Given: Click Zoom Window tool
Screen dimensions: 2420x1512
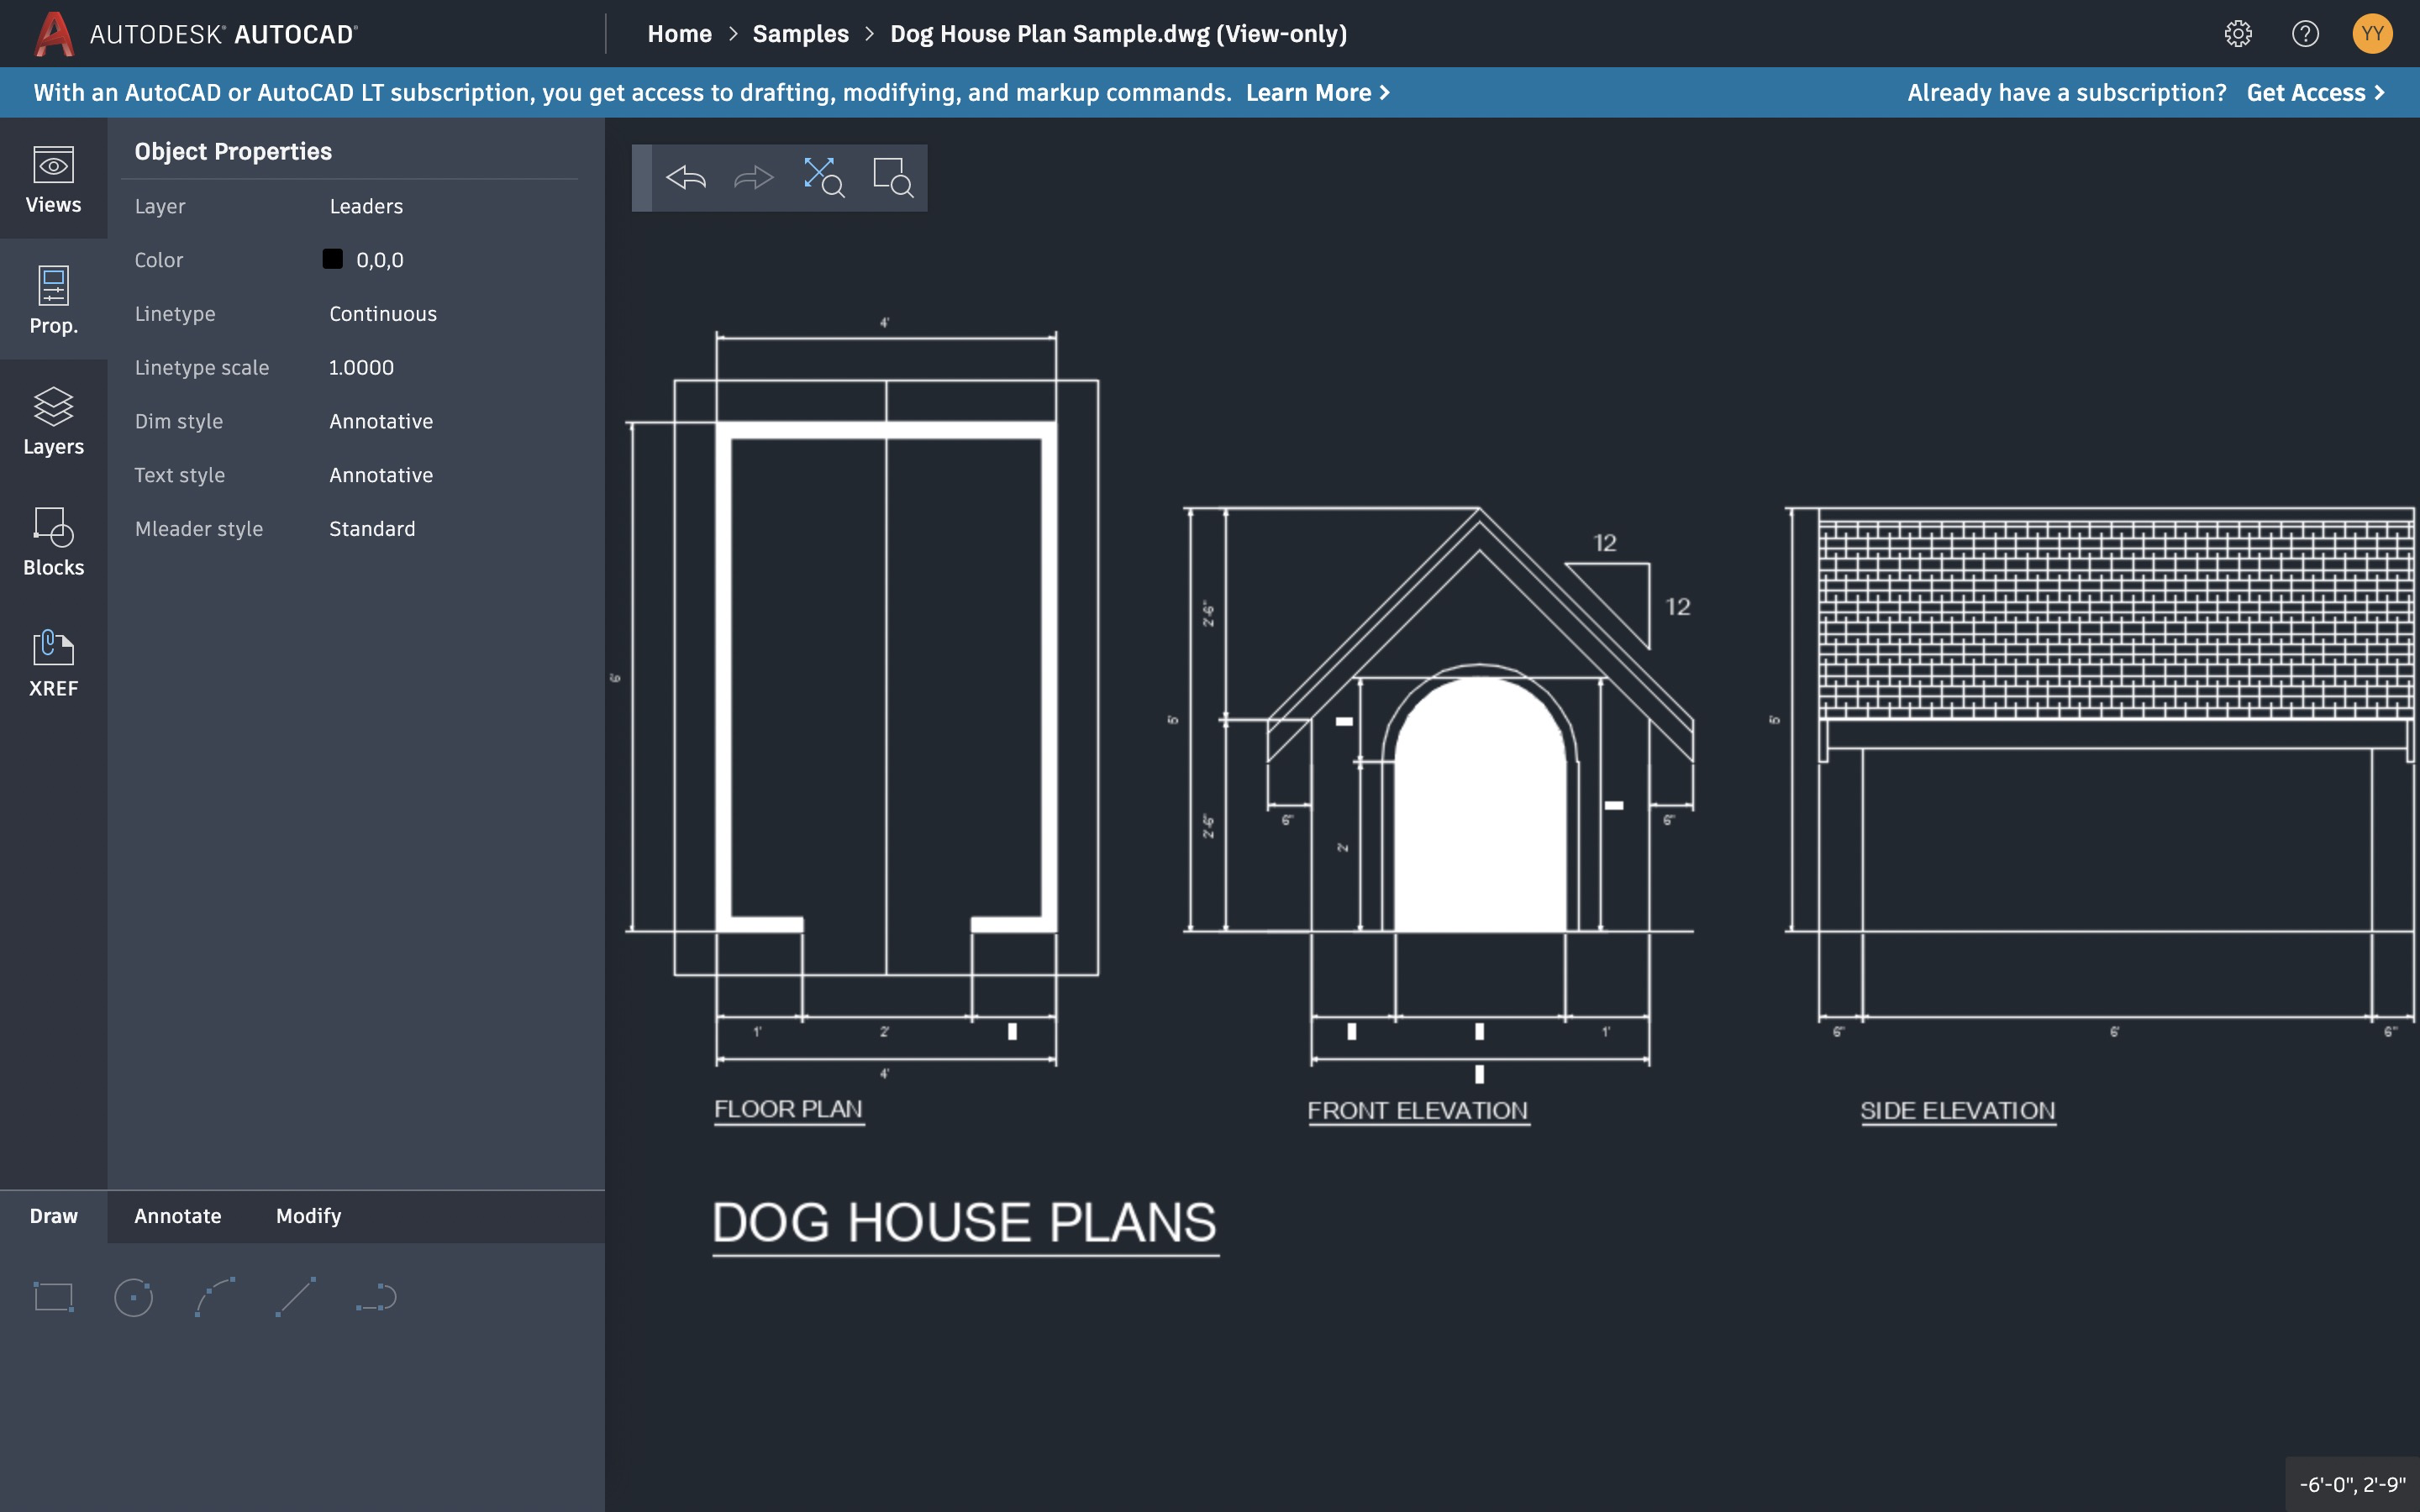Looking at the screenshot, I should click(892, 178).
